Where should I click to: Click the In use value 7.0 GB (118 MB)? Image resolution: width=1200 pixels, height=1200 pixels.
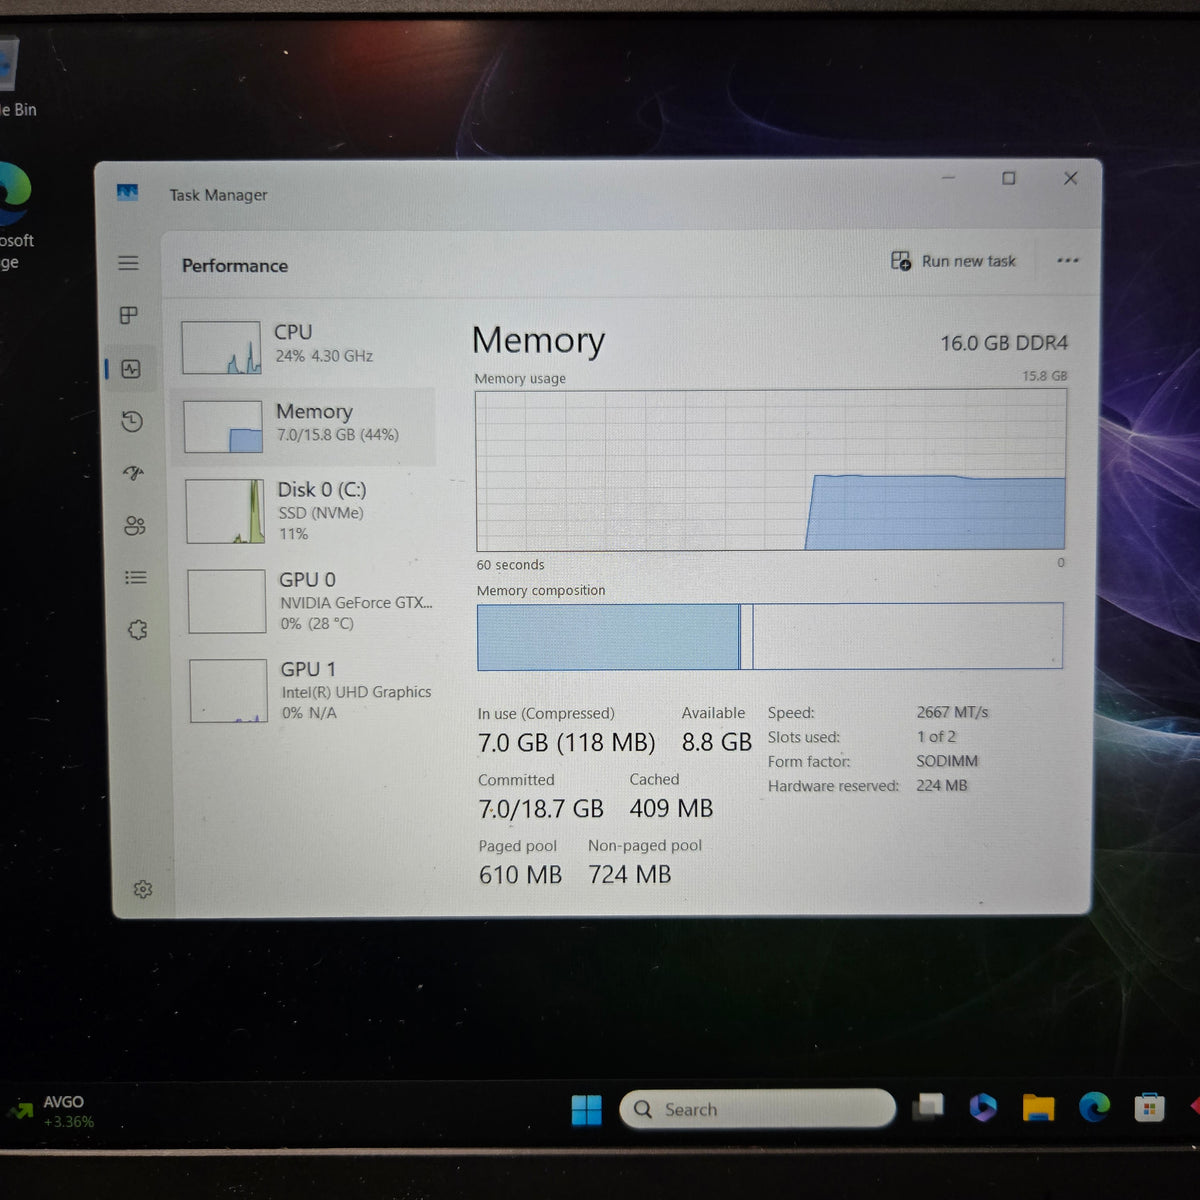click(x=566, y=743)
